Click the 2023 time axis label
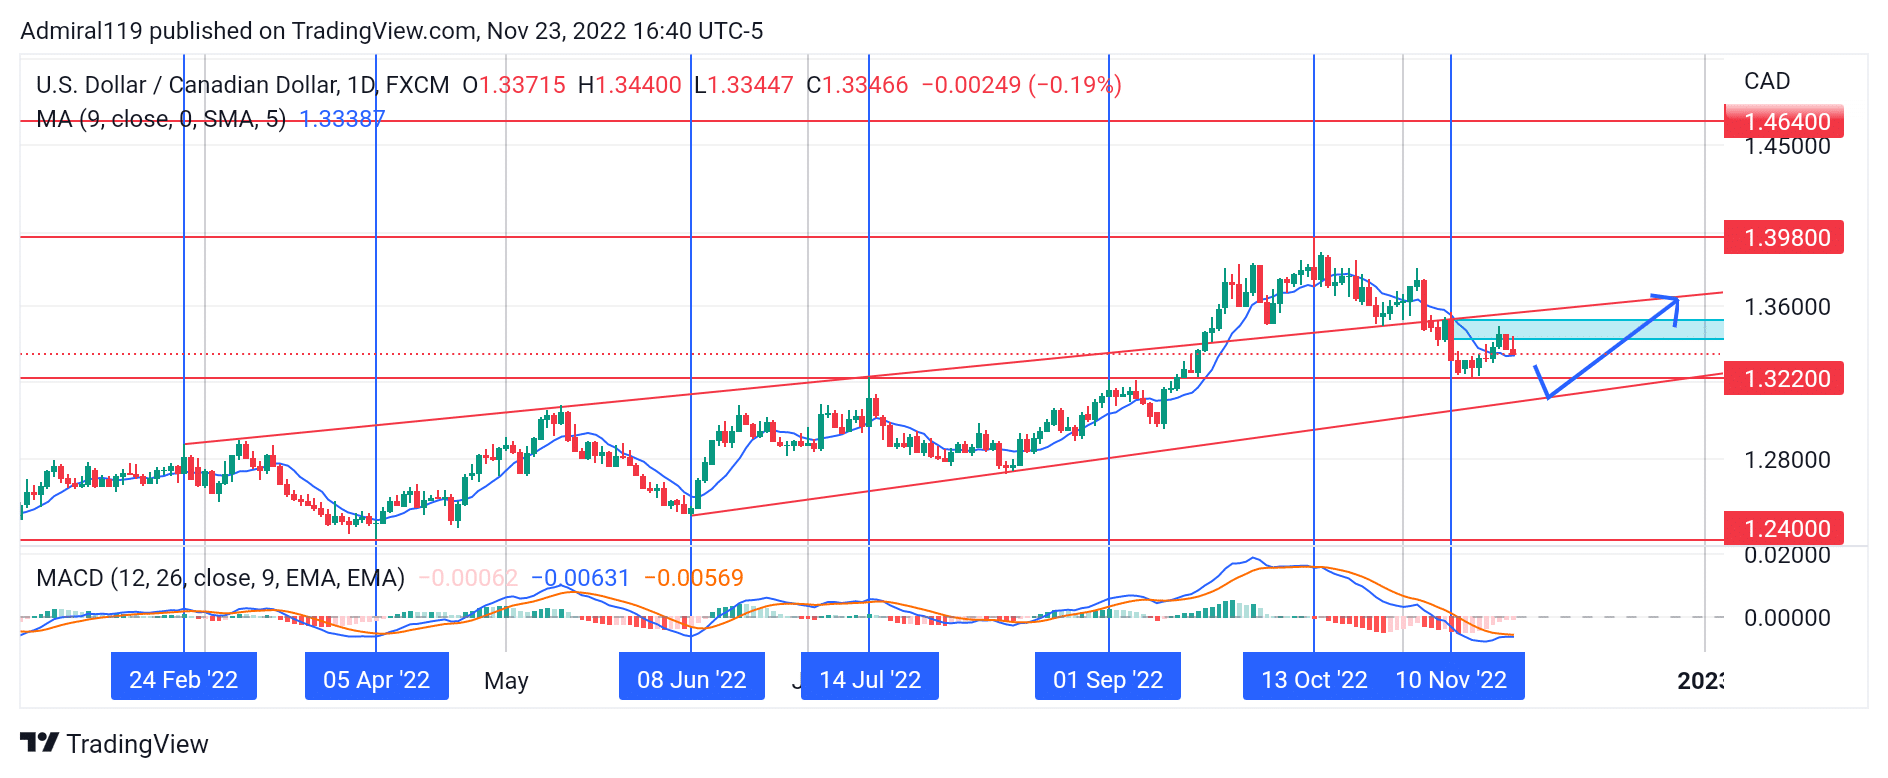Screen dimensions: 1888x778 (x=1700, y=681)
